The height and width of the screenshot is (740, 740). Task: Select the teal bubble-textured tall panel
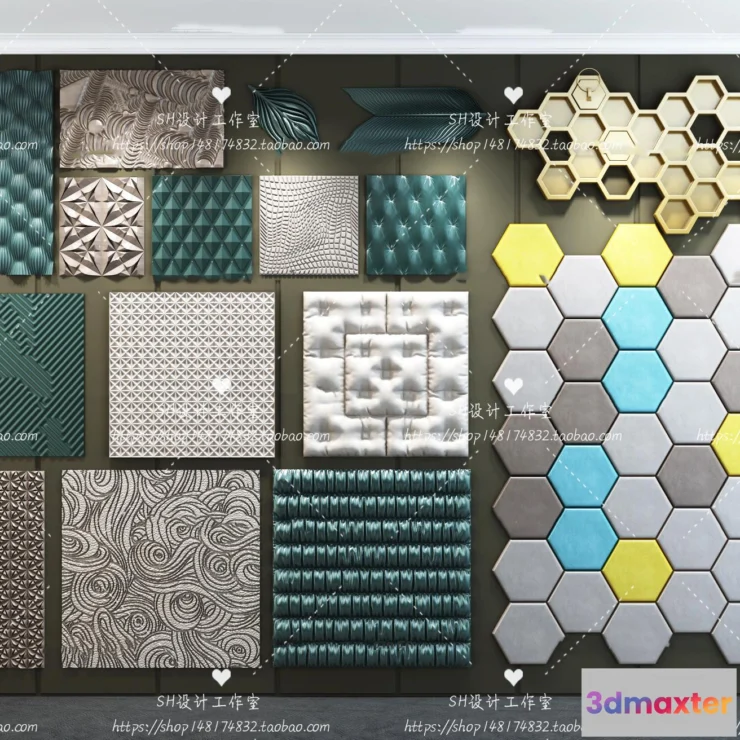click(26, 173)
